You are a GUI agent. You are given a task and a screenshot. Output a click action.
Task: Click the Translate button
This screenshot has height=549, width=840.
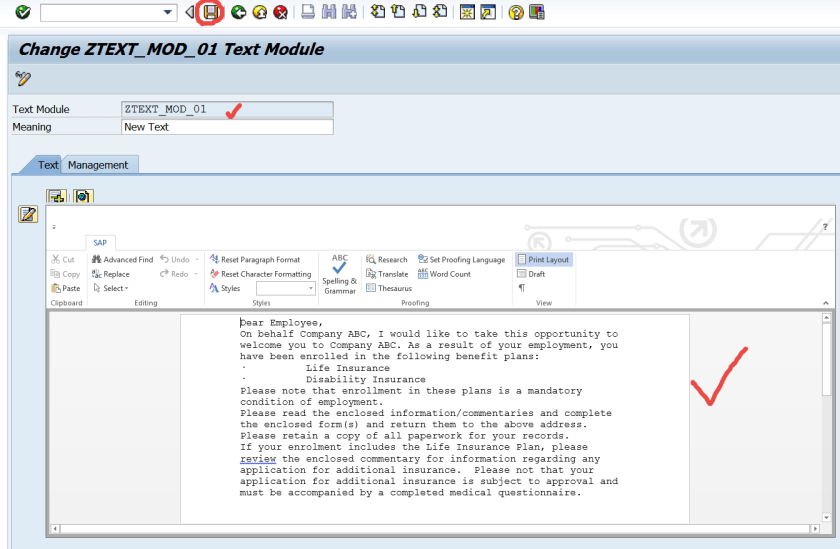coord(387,274)
